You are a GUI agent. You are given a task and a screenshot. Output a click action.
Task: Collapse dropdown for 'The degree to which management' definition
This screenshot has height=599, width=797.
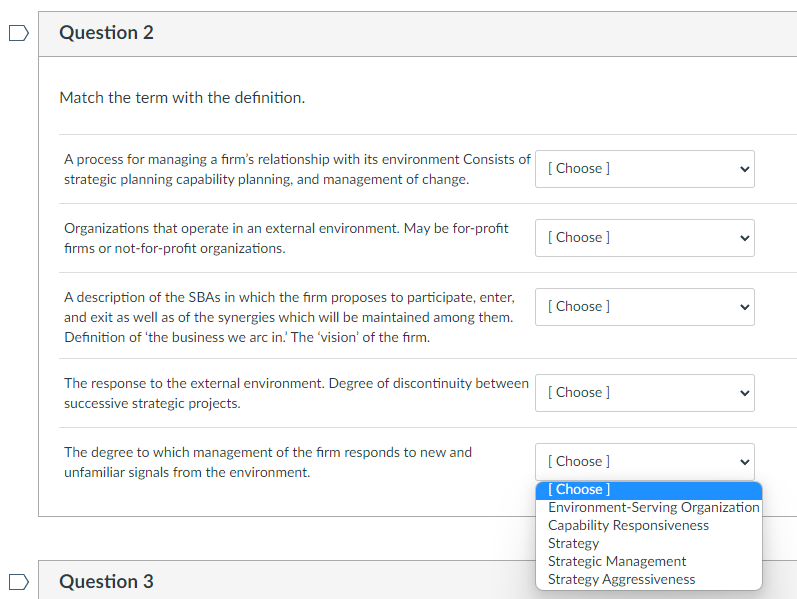[645, 462]
